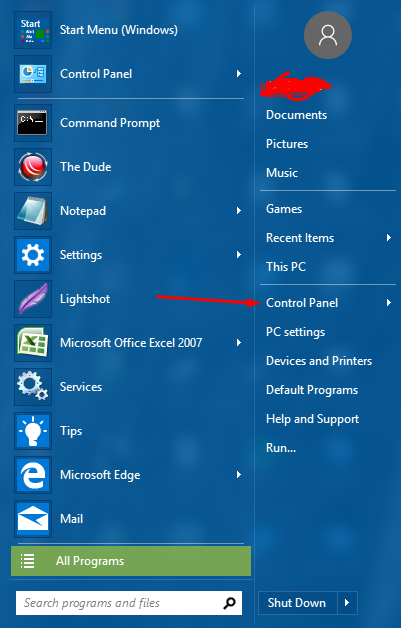The height and width of the screenshot is (628, 401).
Task: Open the Documents link
Action: [x=296, y=115]
